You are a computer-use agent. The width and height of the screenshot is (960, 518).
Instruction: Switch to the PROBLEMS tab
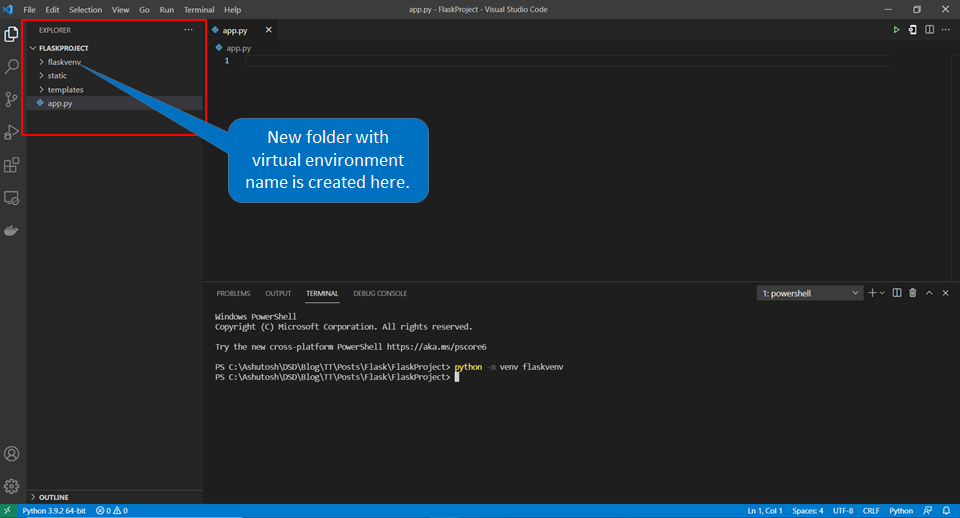click(233, 293)
